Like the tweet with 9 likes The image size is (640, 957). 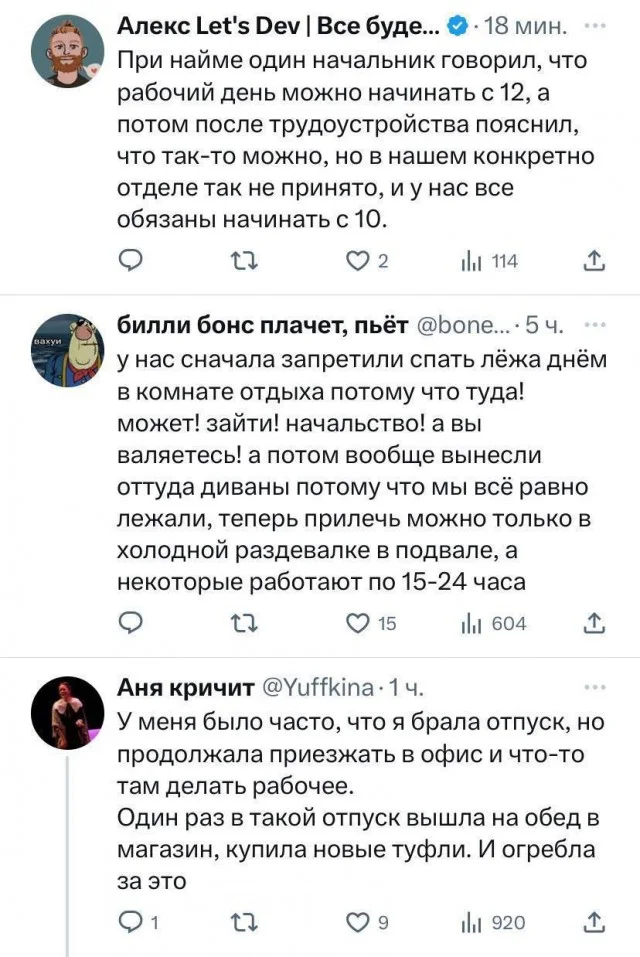pos(357,922)
